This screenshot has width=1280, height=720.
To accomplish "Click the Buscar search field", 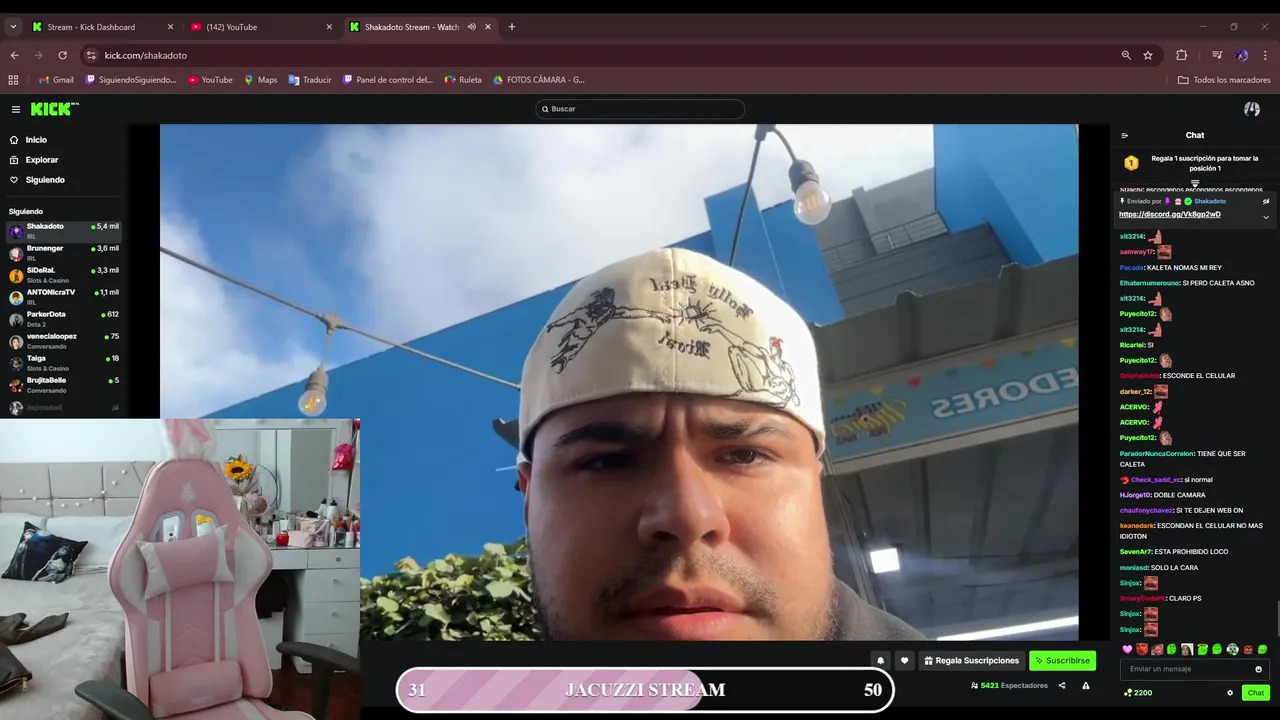I will pyautogui.click(x=640, y=109).
